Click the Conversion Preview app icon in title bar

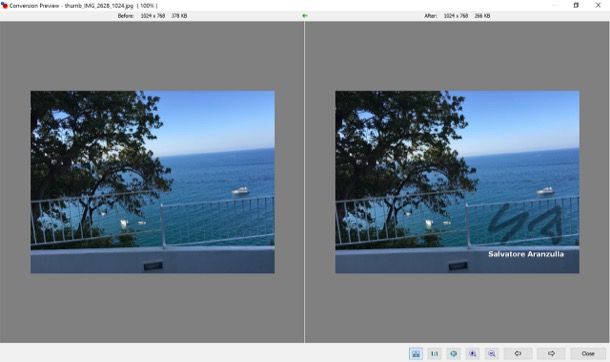click(4, 5)
